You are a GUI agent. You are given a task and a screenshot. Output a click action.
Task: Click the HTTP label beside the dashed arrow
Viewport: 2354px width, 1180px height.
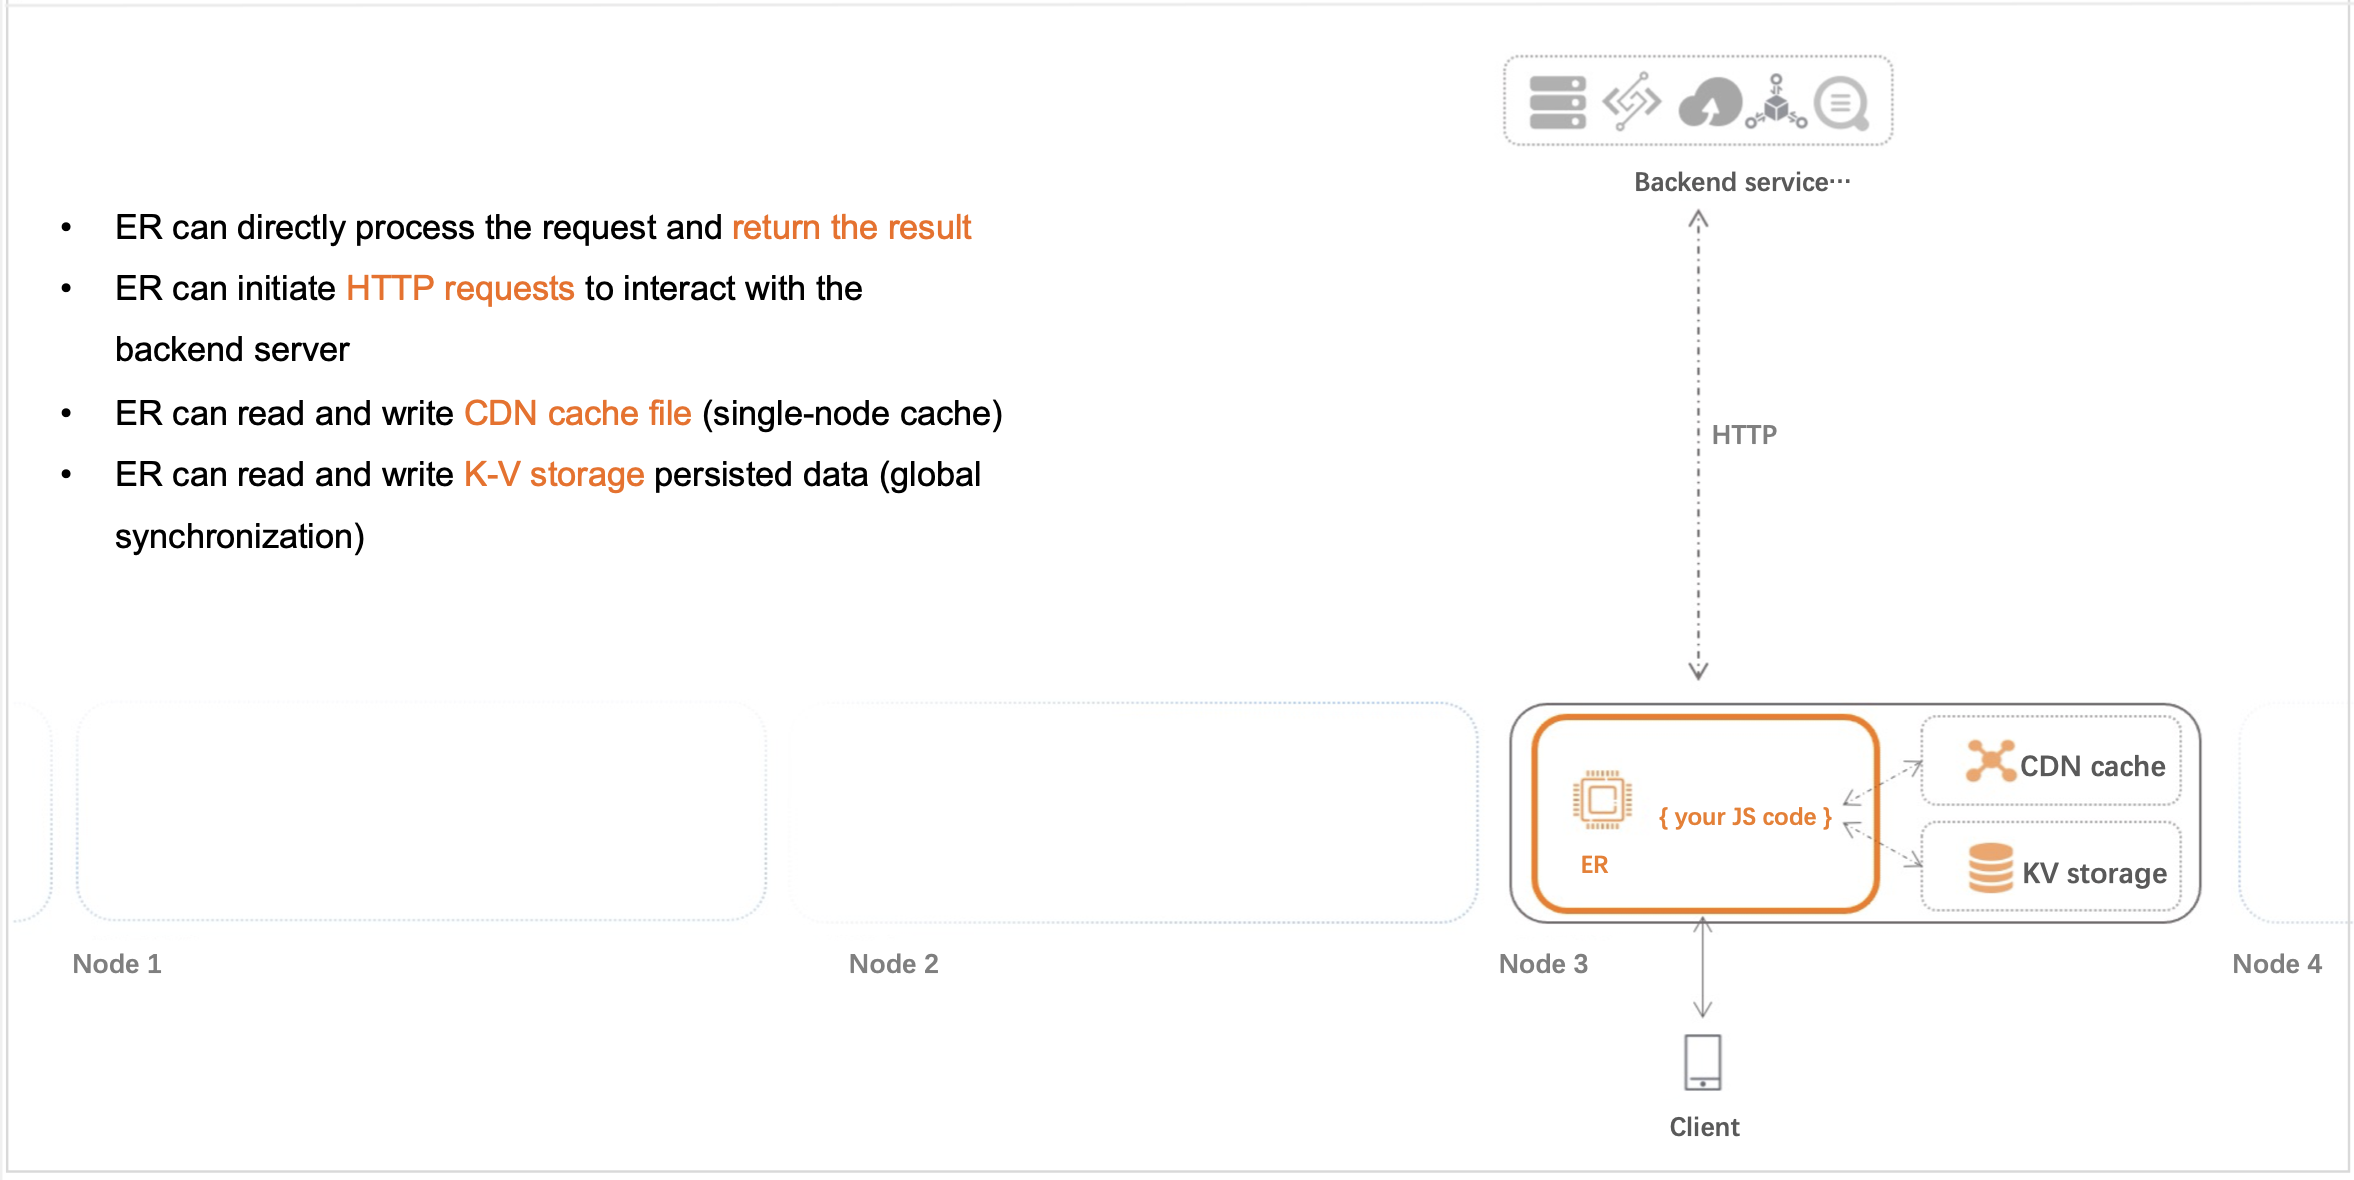tap(1744, 435)
